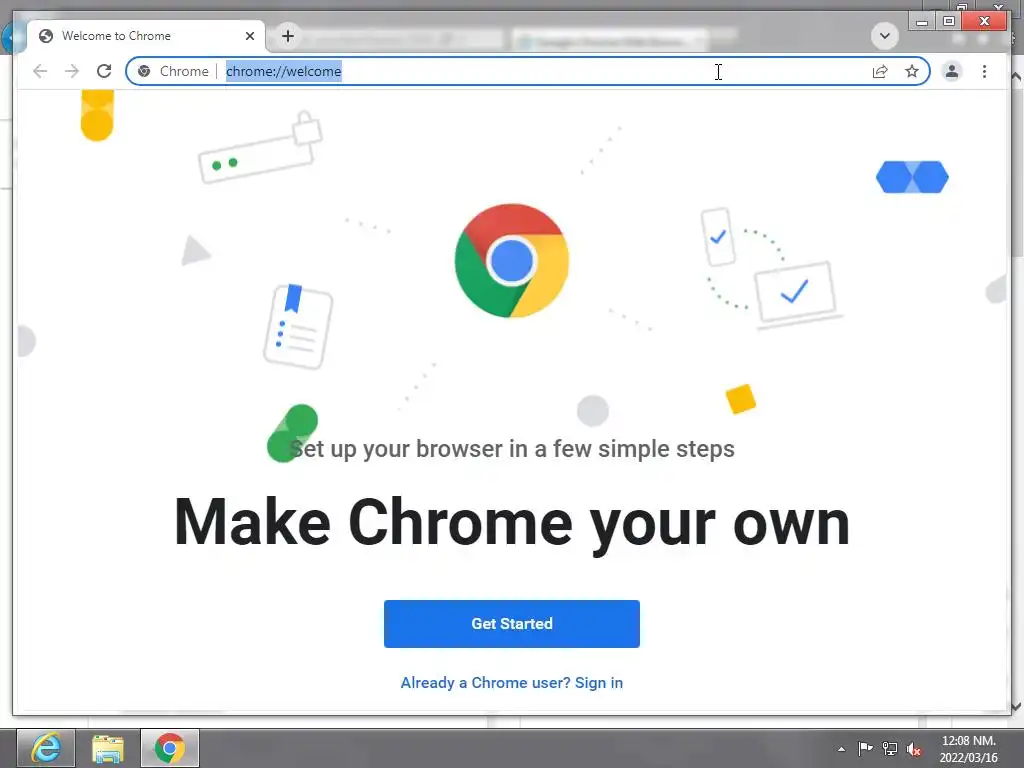Close the Chrome window with red X
This screenshot has width=1024, height=768.
[x=985, y=21]
